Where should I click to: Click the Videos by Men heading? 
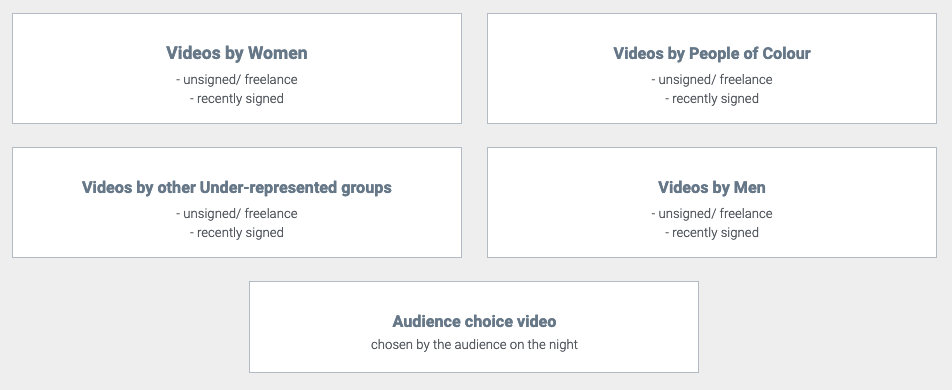click(x=712, y=187)
